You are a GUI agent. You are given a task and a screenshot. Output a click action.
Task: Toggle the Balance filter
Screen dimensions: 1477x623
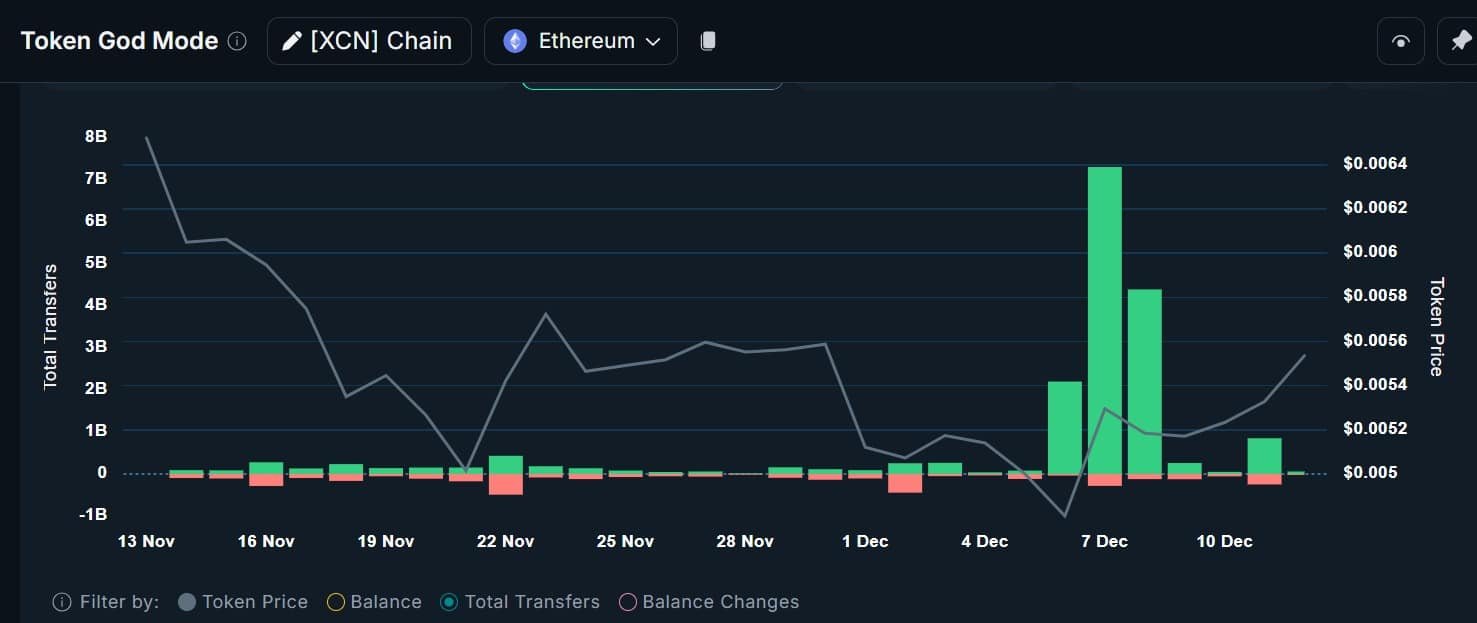(374, 602)
